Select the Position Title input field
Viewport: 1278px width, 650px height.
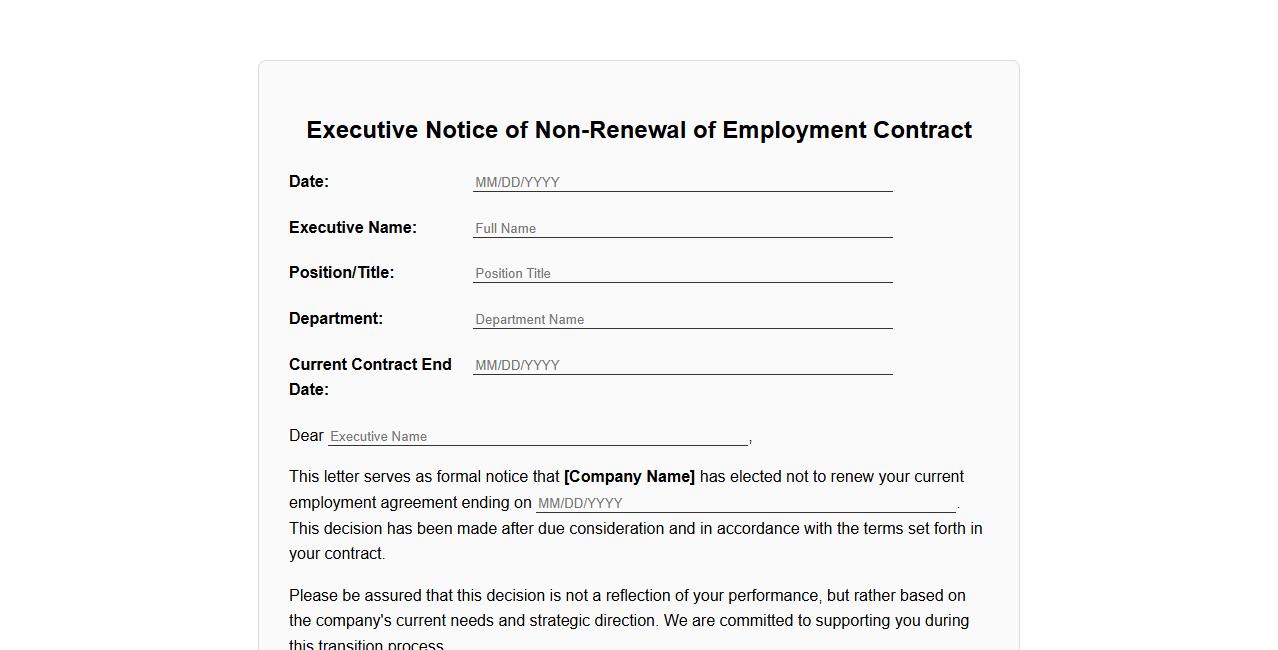[683, 273]
